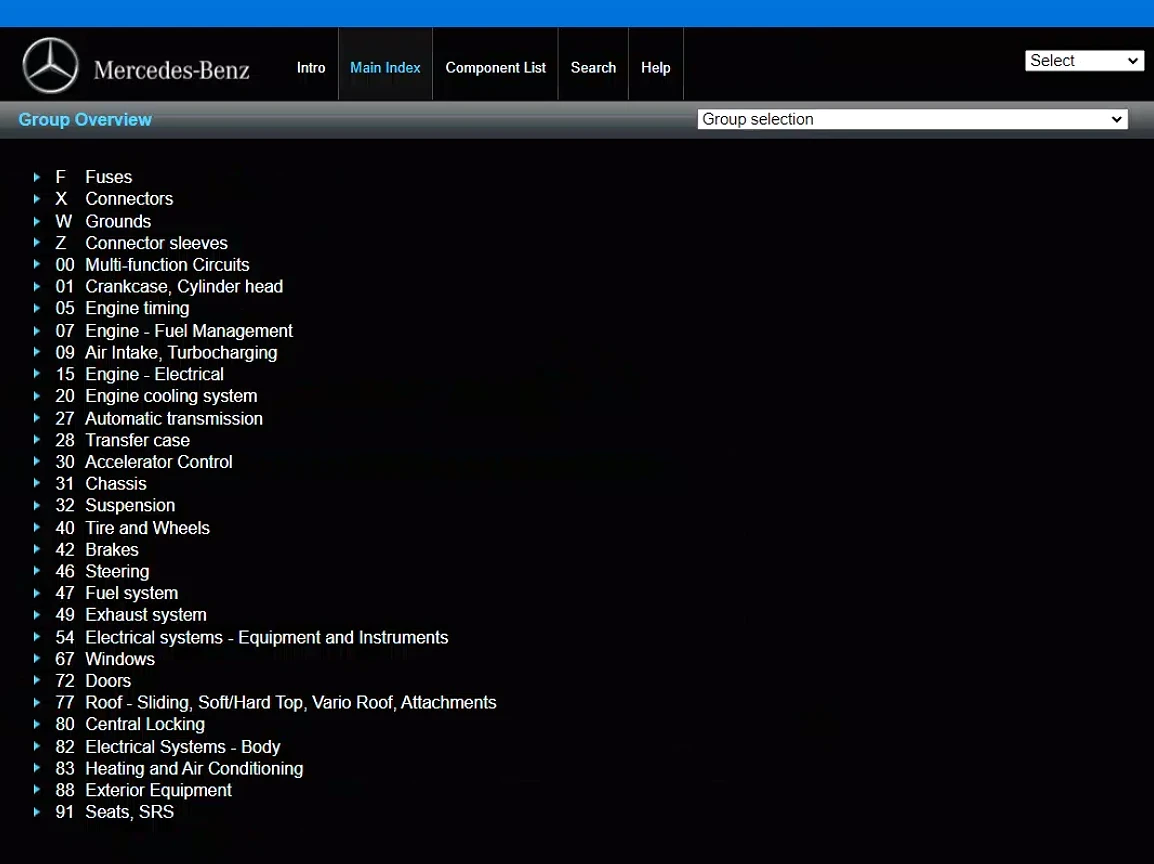Expand the arrow beside 42 Brakes

[x=37, y=550]
